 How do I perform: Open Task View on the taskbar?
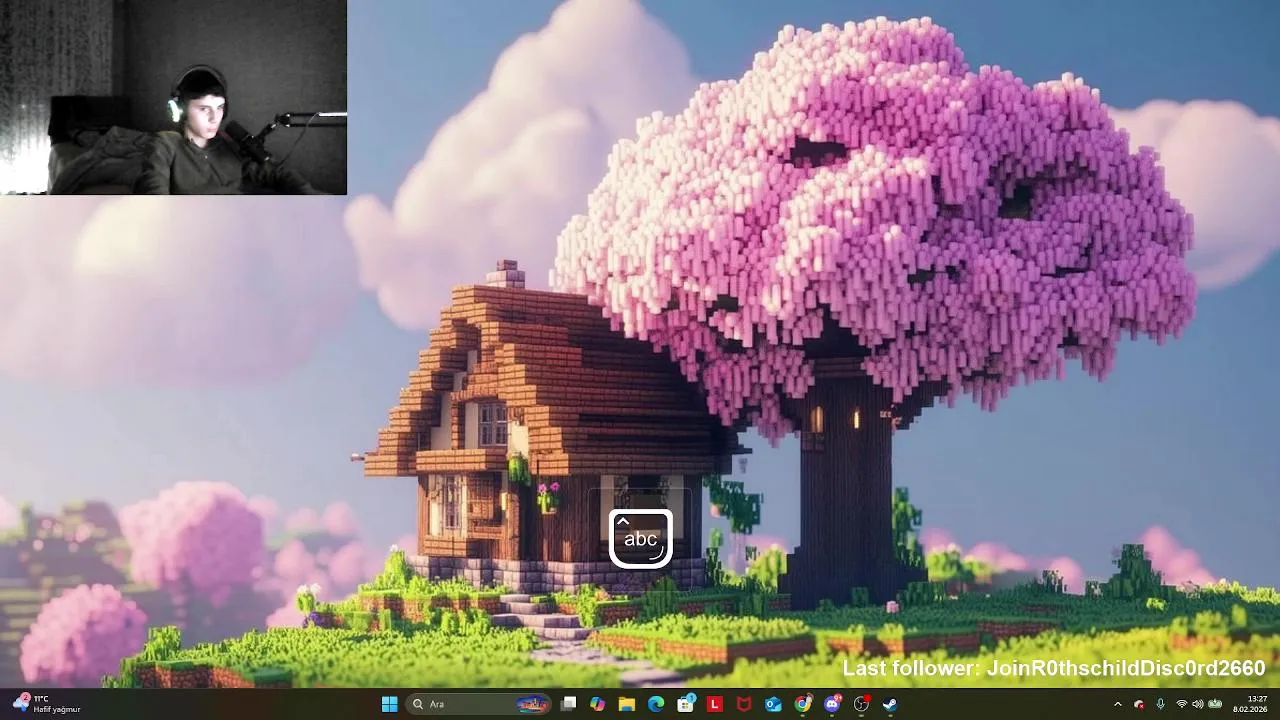[568, 704]
